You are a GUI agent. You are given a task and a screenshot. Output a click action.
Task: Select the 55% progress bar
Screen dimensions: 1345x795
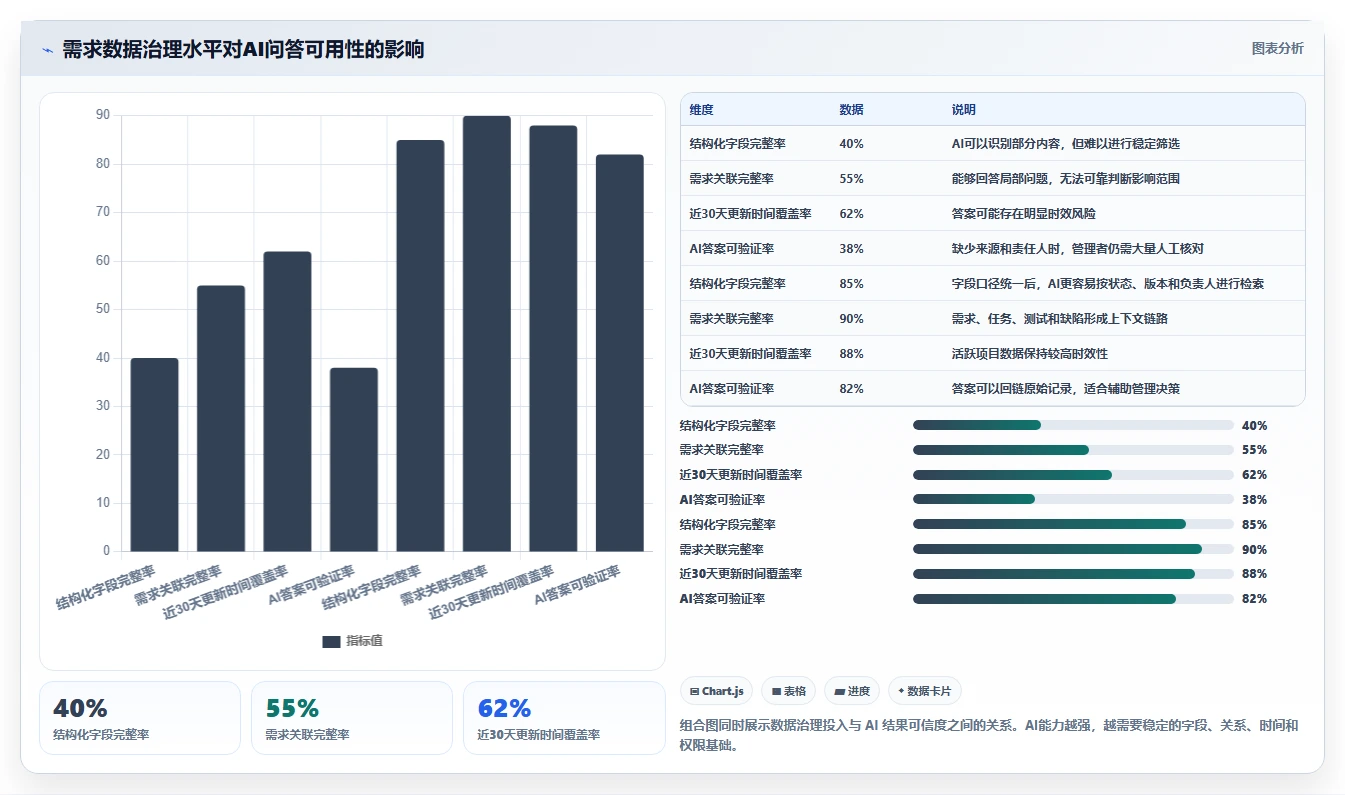point(1073,450)
